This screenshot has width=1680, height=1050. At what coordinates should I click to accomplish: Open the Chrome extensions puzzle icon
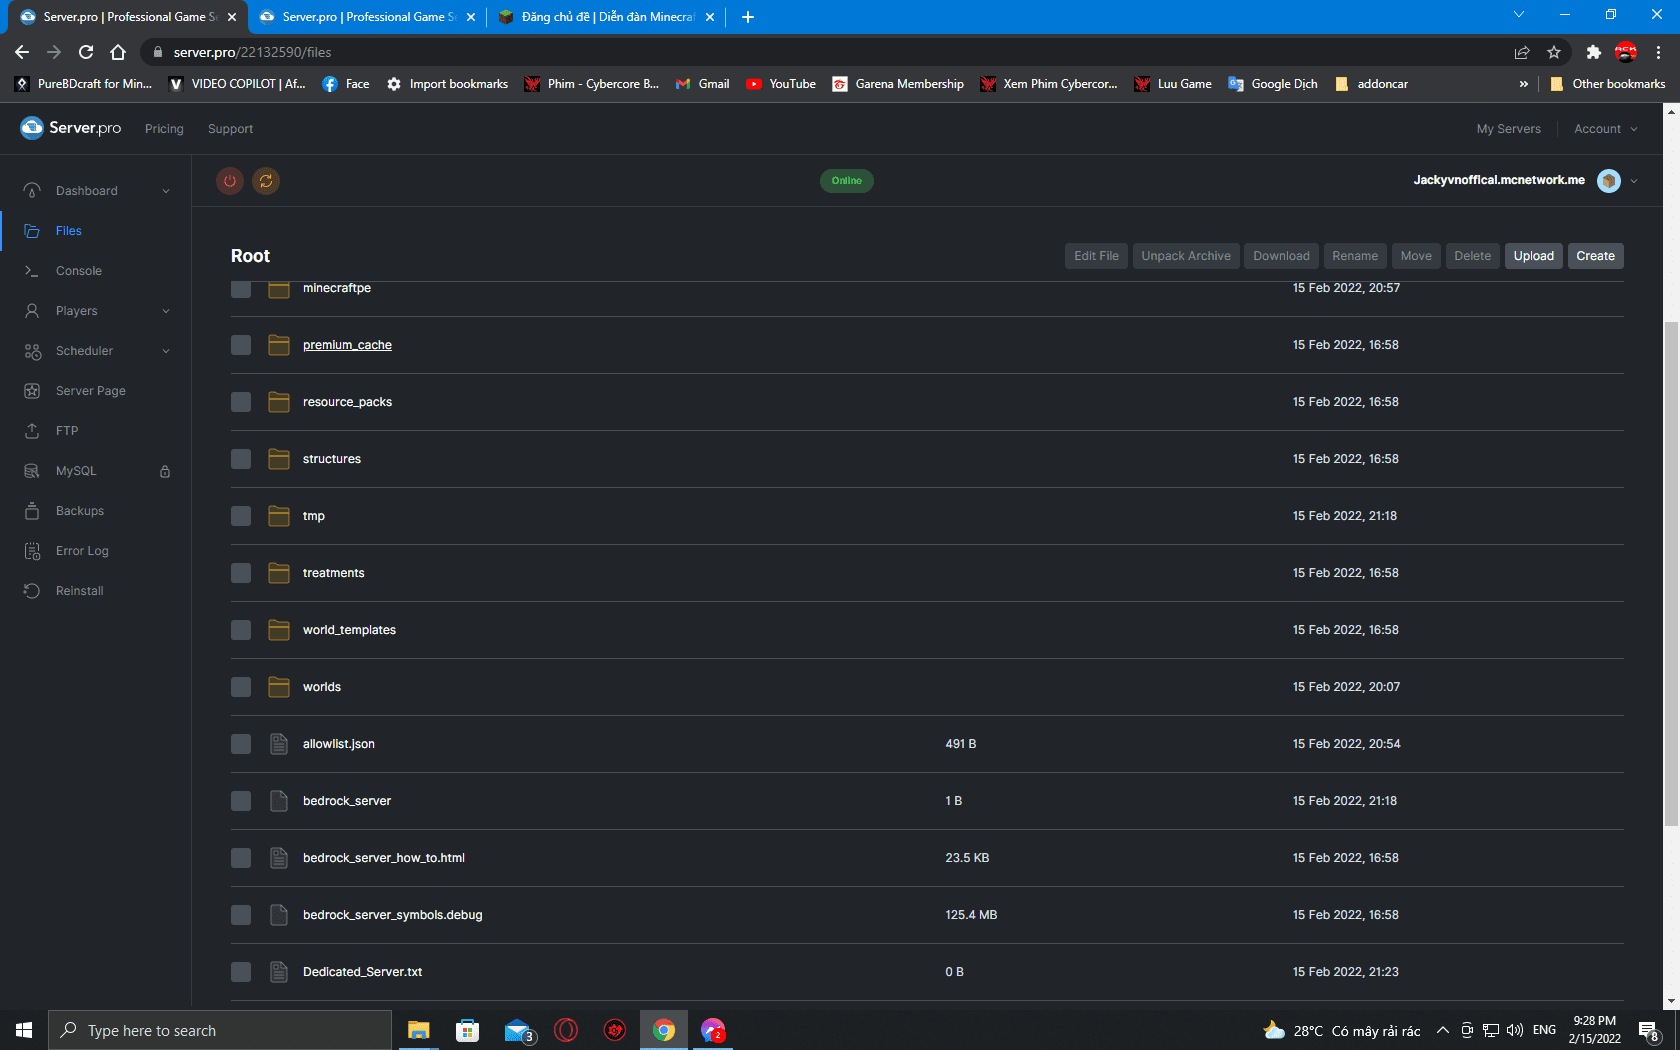point(1594,52)
